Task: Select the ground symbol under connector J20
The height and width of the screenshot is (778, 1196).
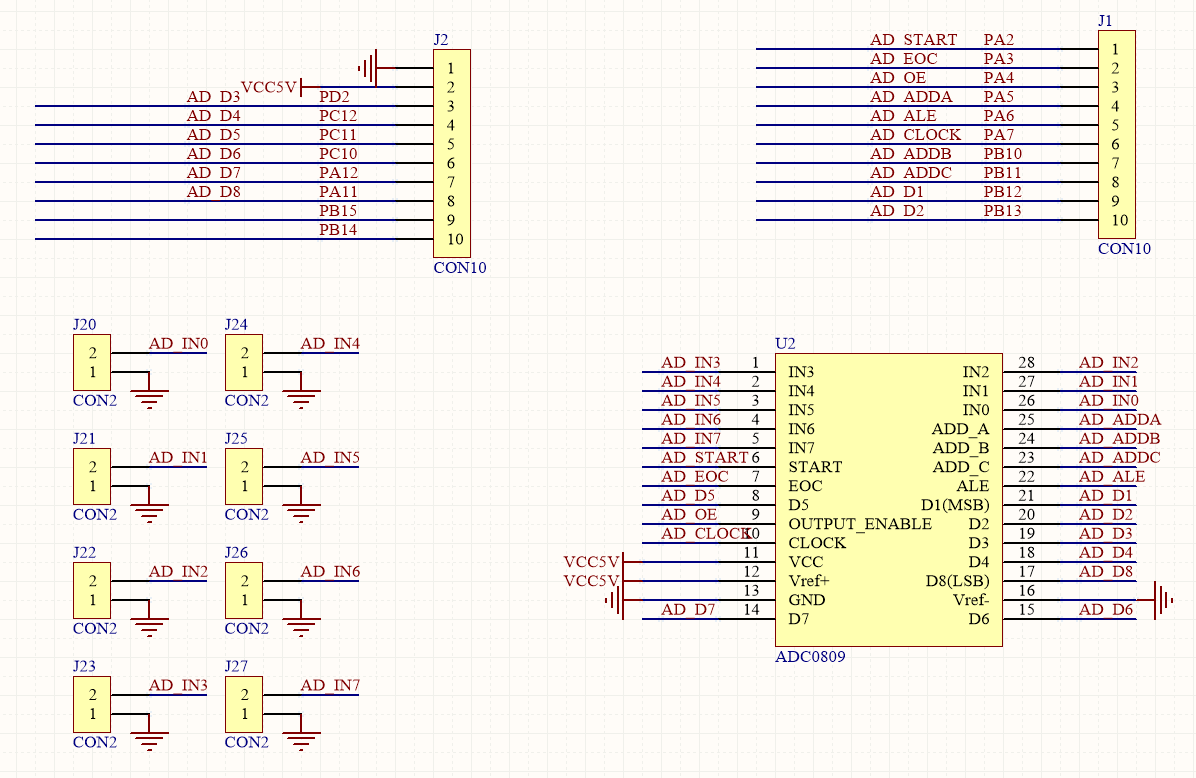Action: [149, 398]
